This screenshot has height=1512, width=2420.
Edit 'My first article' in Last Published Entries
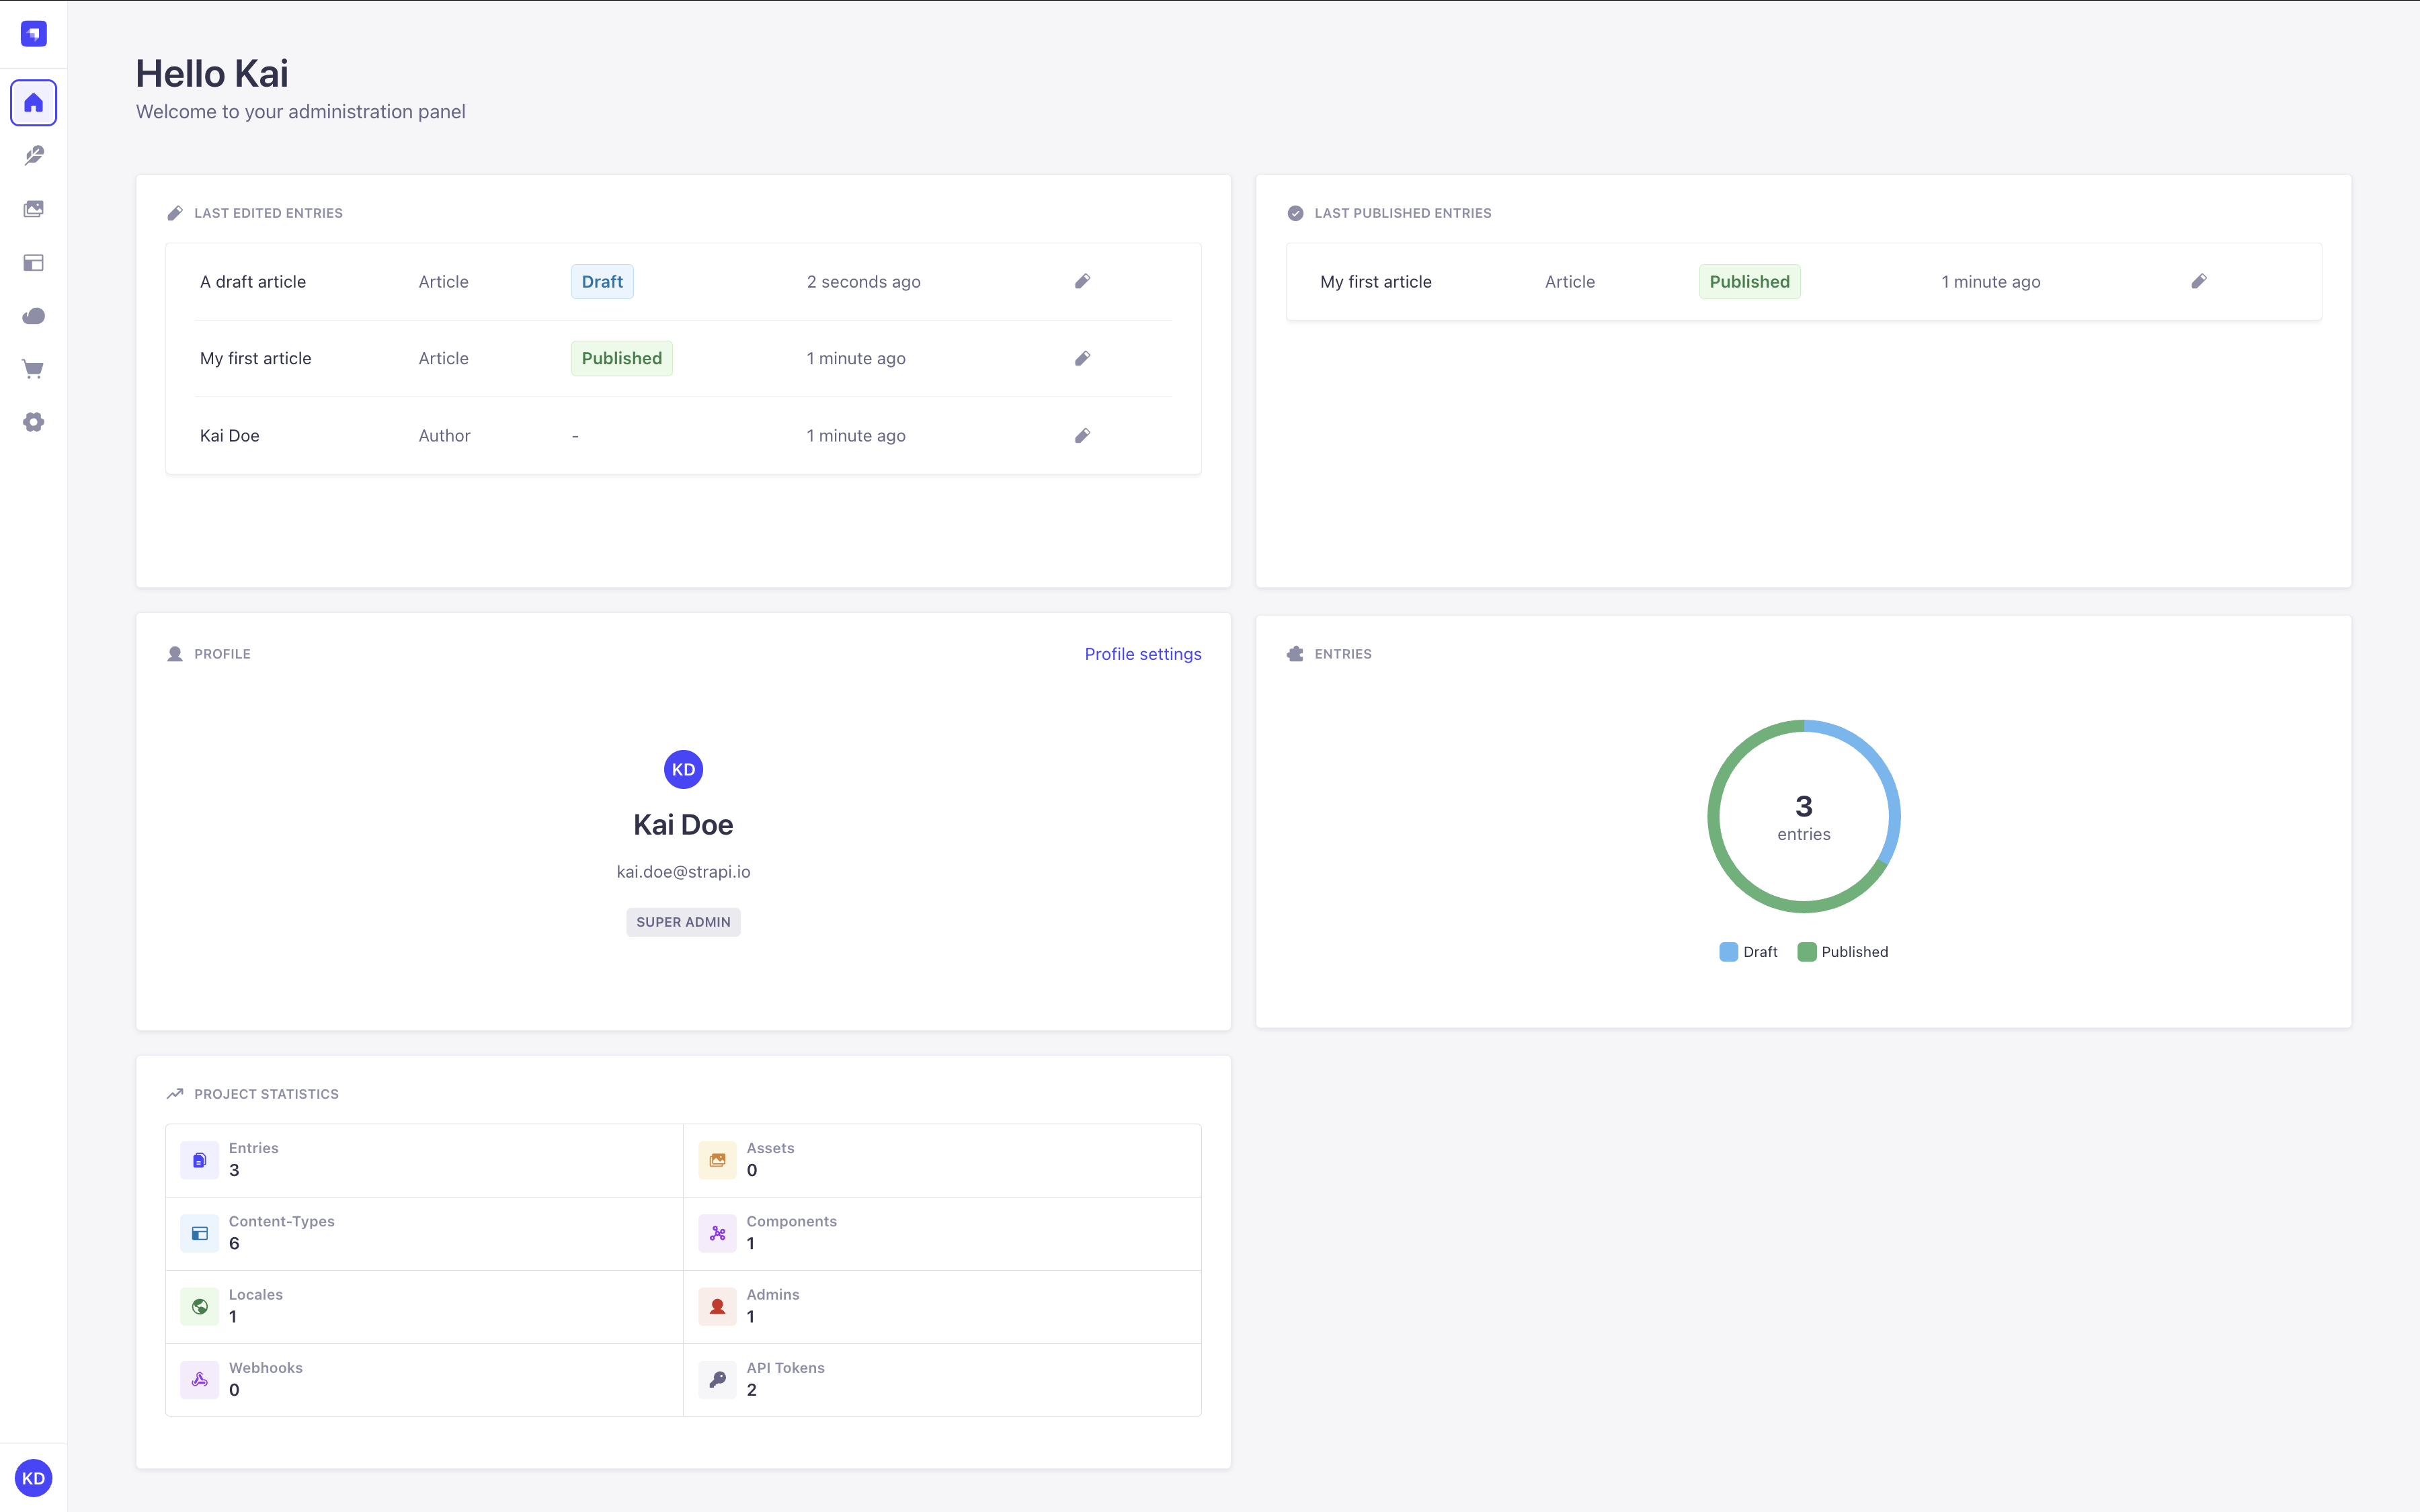2200,281
